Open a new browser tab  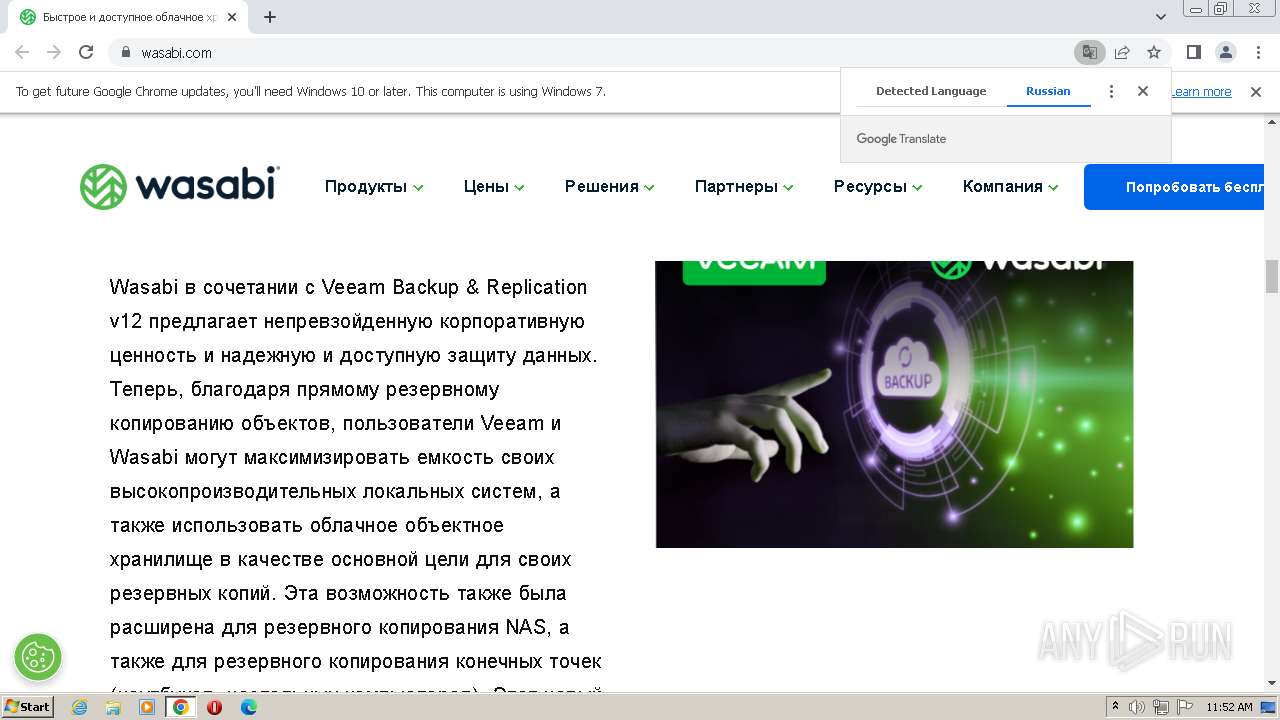pos(270,17)
